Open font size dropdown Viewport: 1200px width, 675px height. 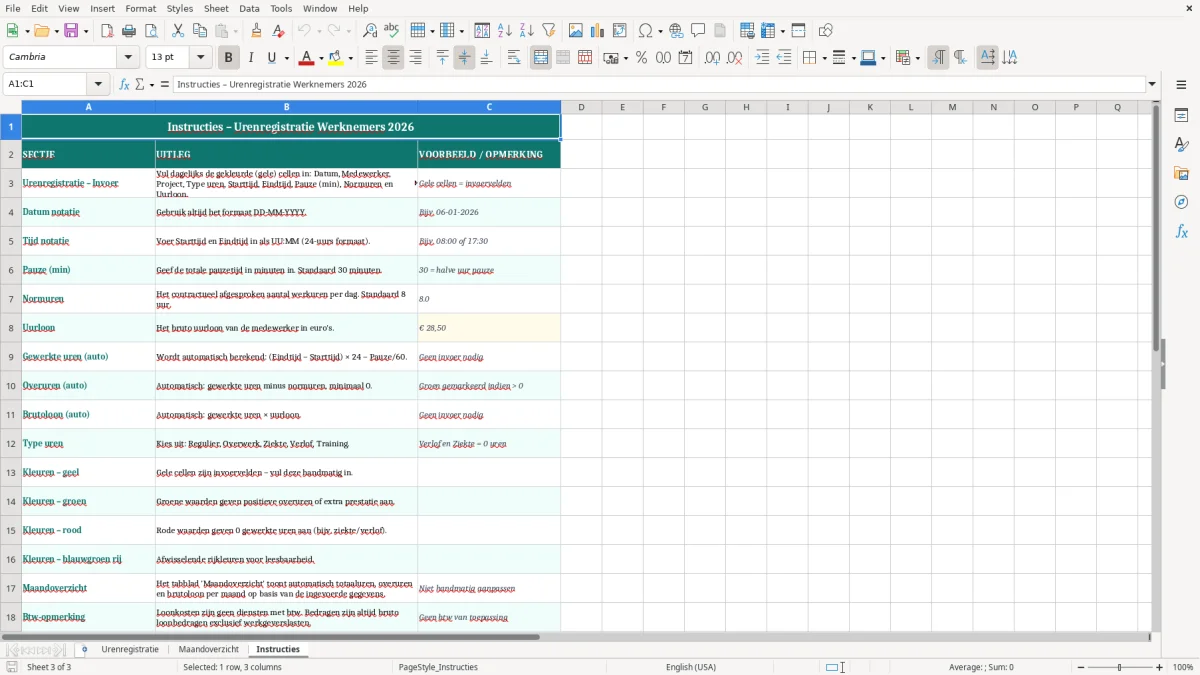coord(201,58)
